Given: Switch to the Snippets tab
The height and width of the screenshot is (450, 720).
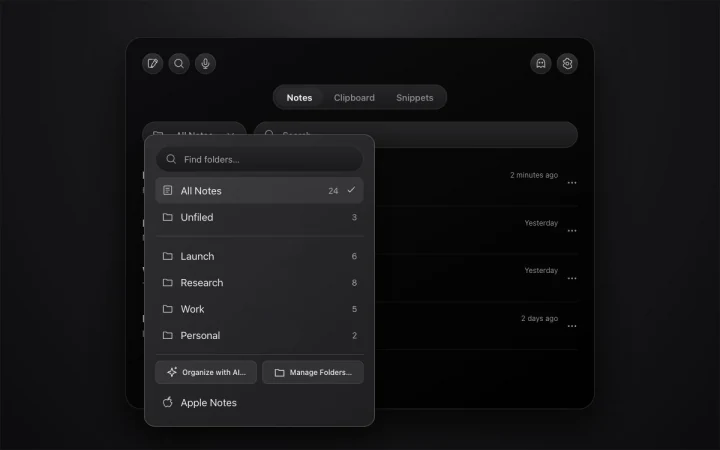Looking at the screenshot, I should point(415,97).
